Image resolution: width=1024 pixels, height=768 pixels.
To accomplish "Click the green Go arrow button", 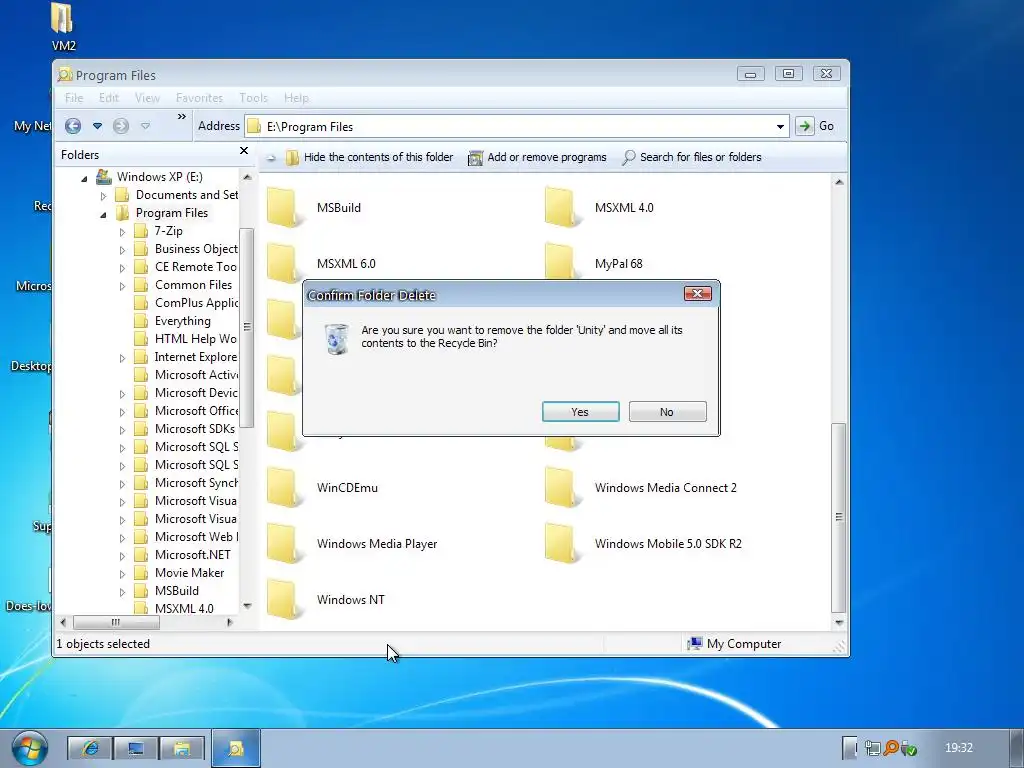I will point(805,126).
